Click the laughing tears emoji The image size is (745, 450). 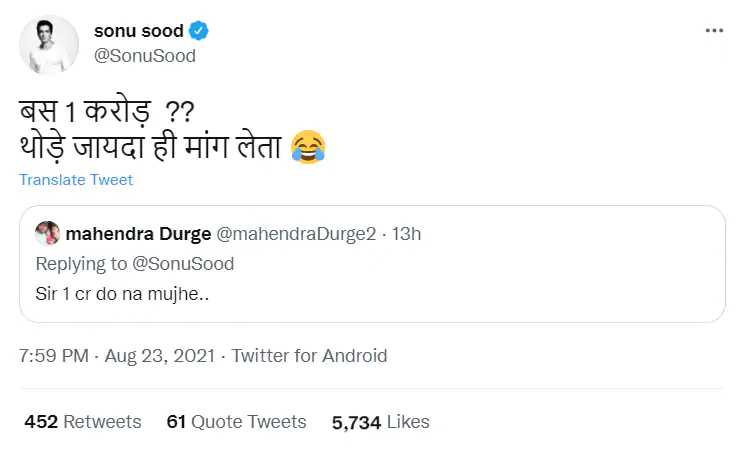coord(308,147)
